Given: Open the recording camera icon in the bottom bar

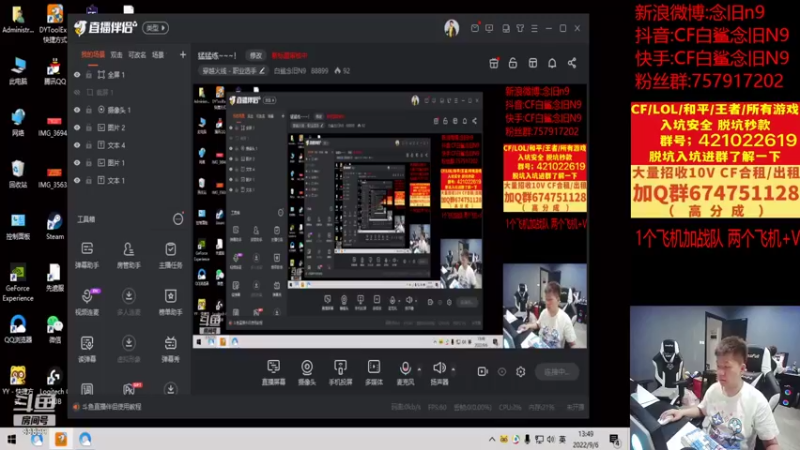Looking at the screenshot, I should [482, 372].
